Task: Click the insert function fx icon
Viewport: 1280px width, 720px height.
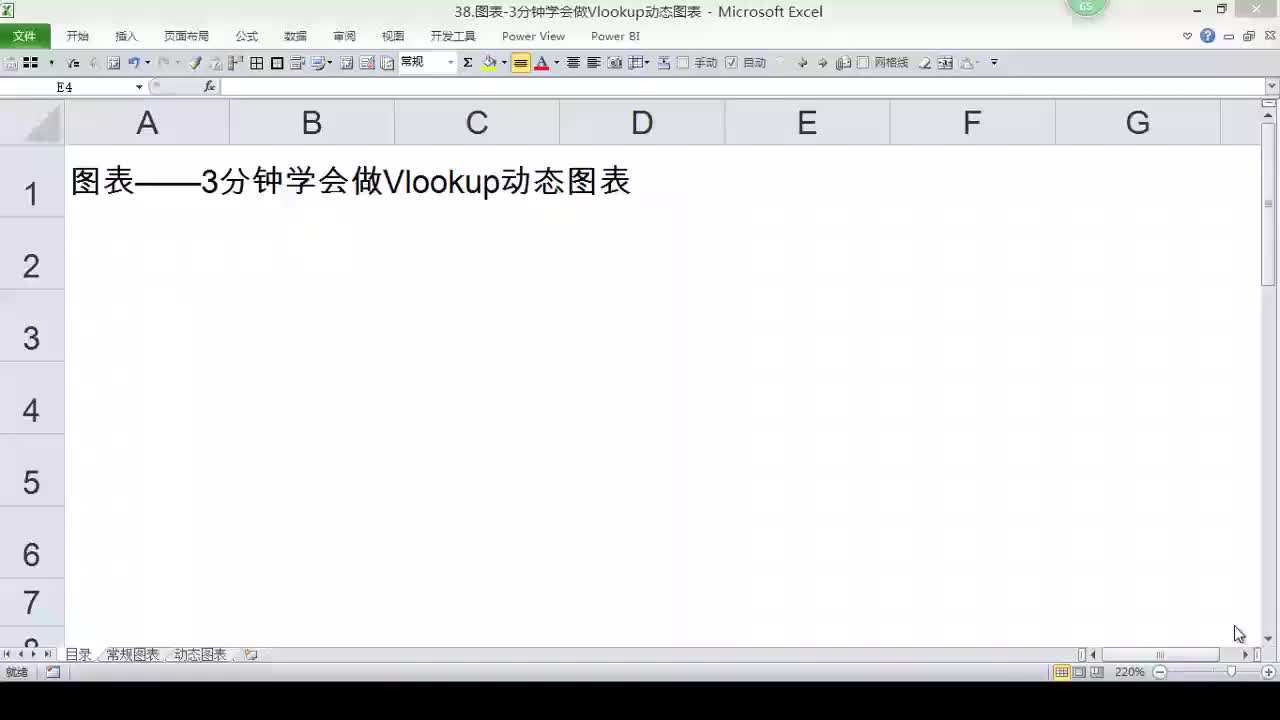Action: (209, 87)
